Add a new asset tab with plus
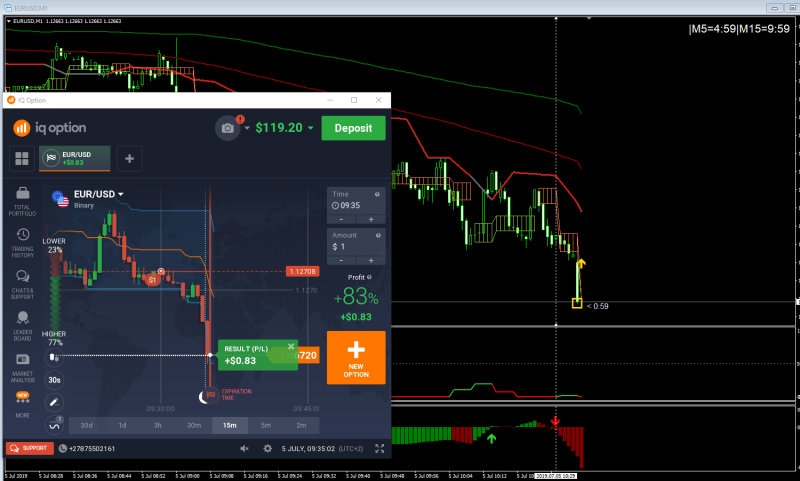The width and height of the screenshot is (800, 481). coord(130,159)
